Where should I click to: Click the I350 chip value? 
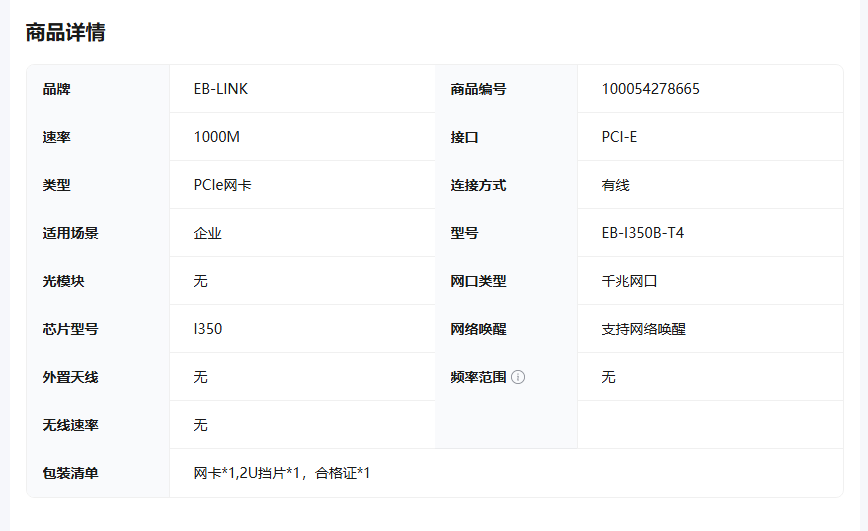(208, 329)
